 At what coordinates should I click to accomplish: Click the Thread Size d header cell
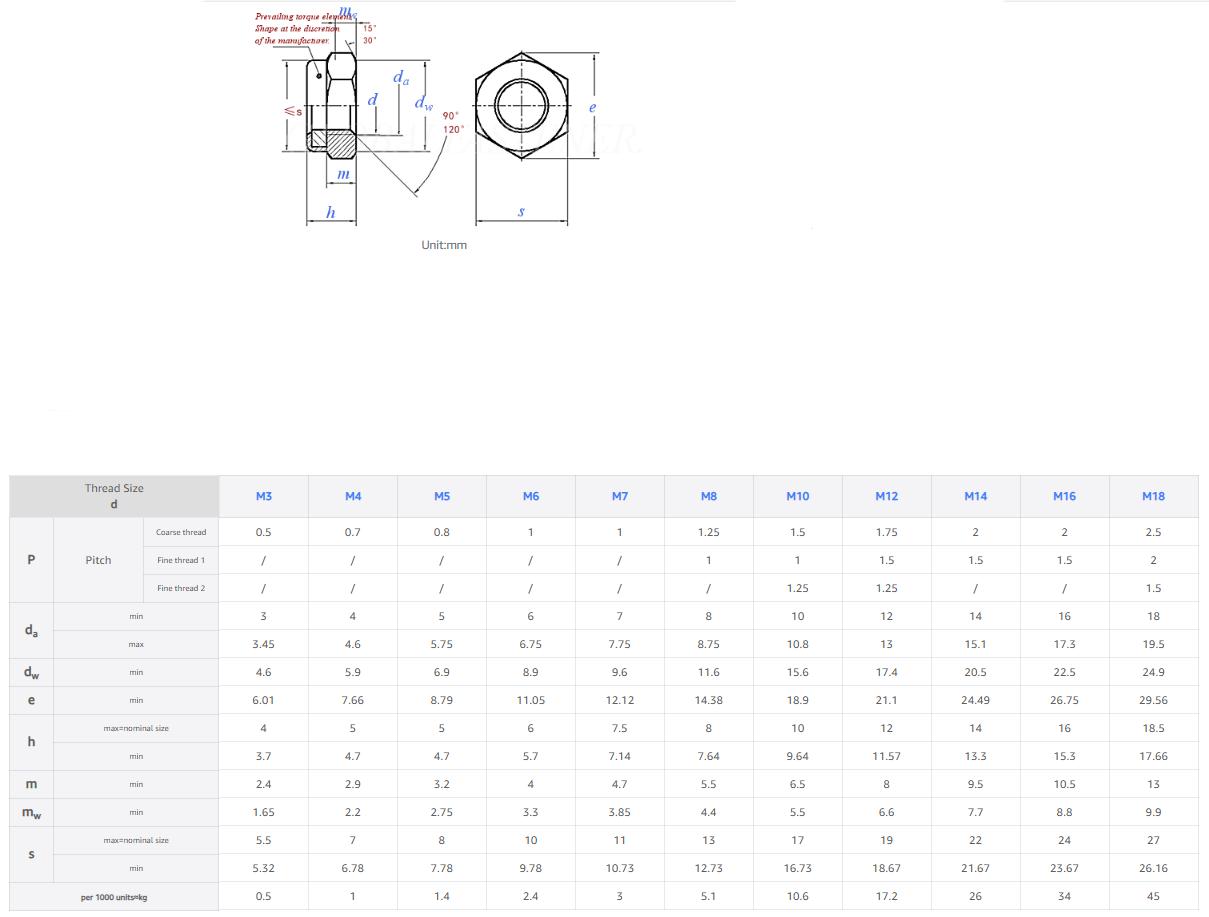coord(114,496)
